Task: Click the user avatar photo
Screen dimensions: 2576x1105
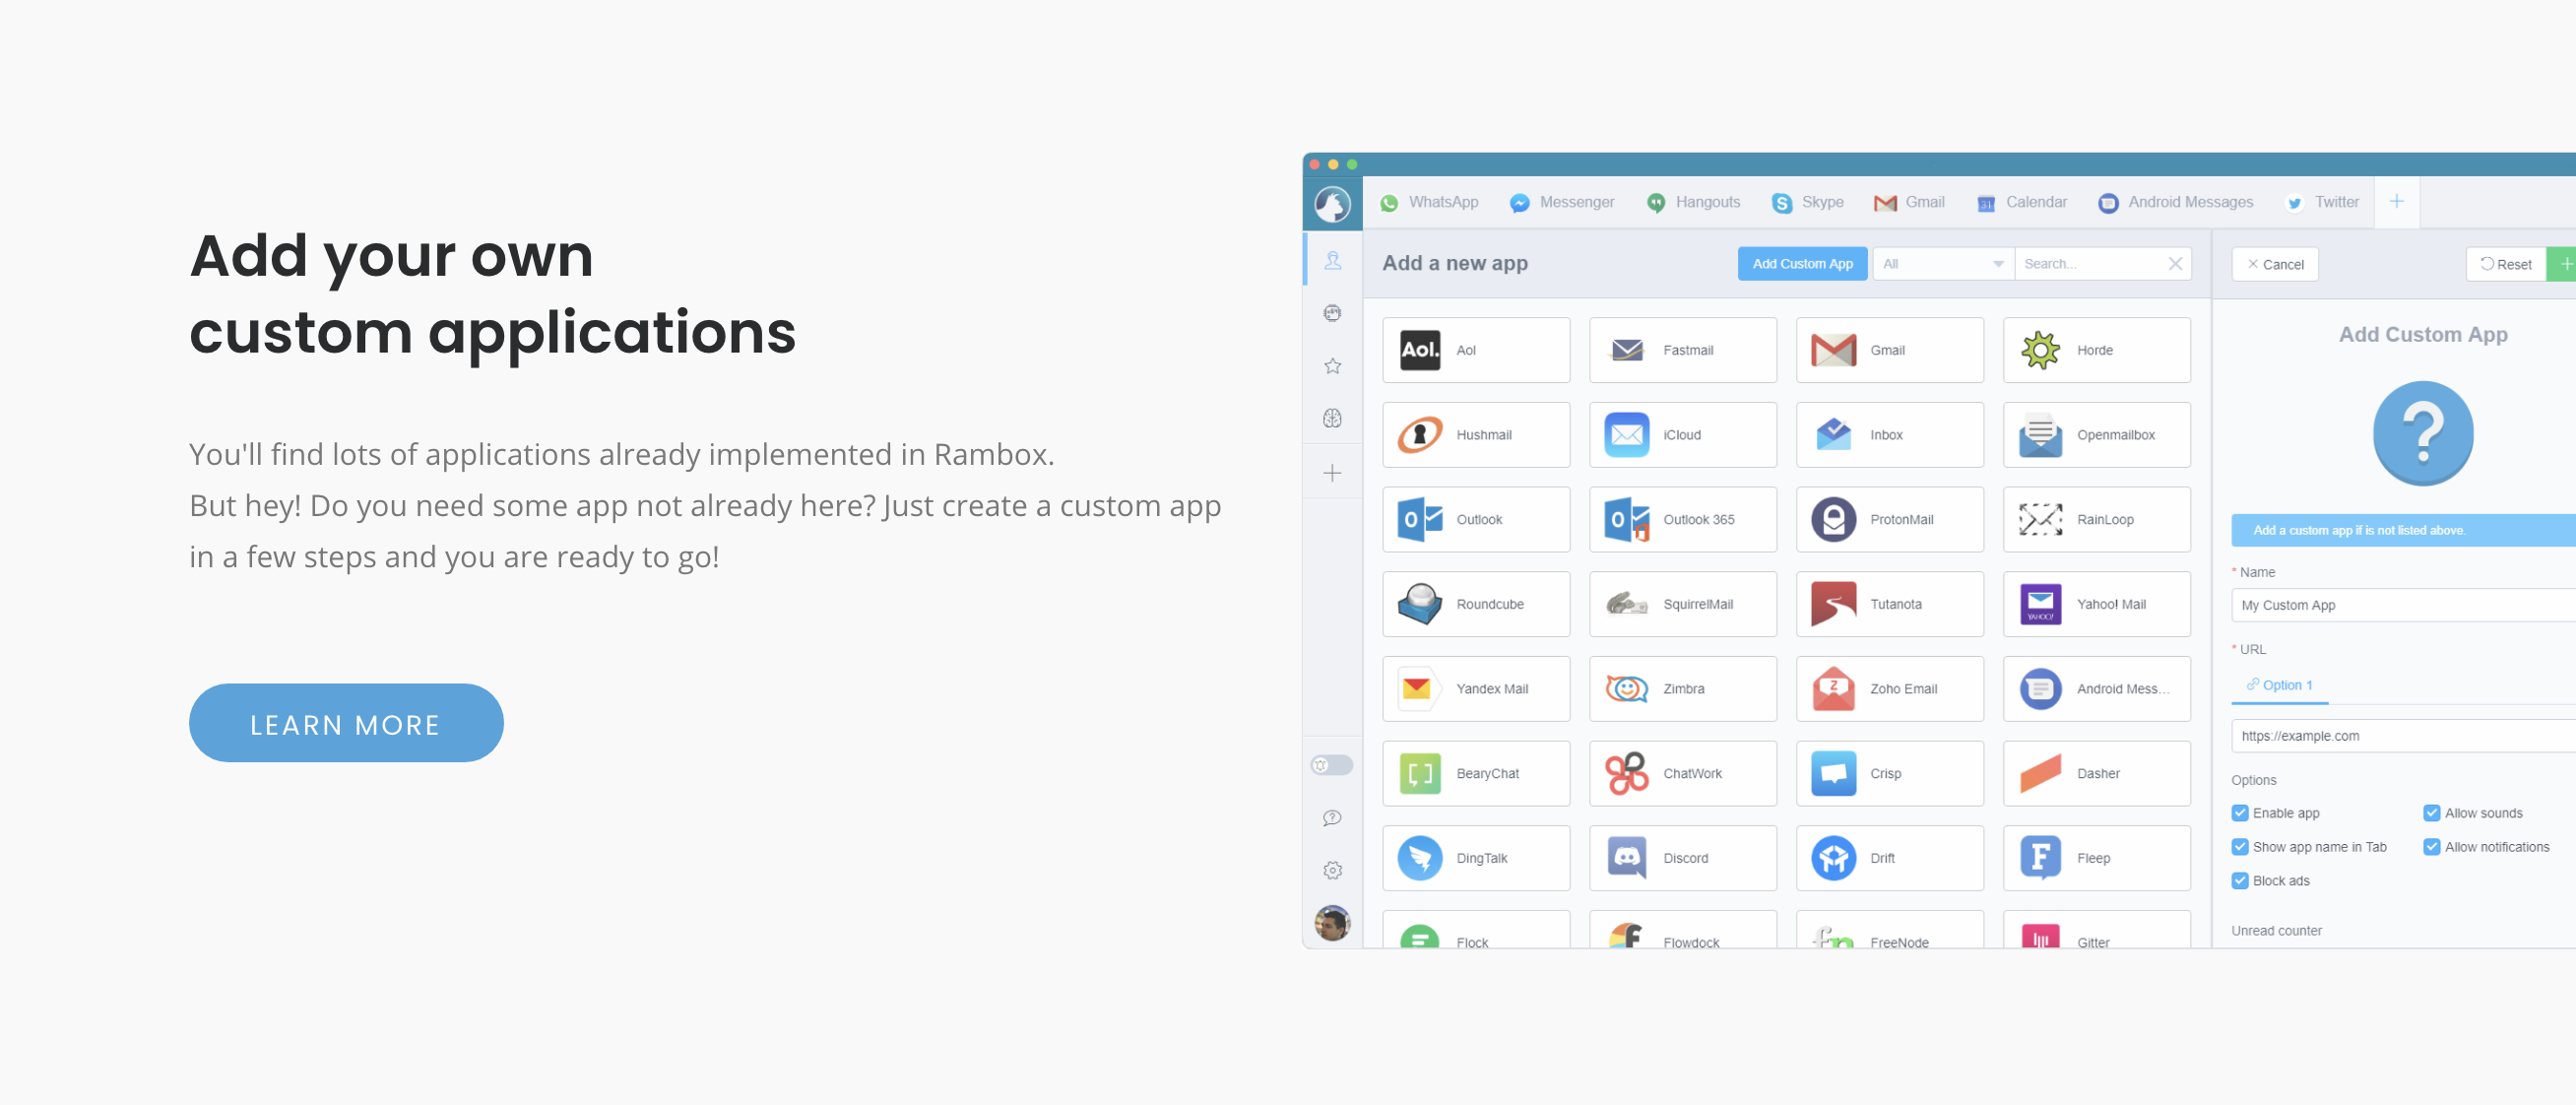Action: tap(1332, 922)
